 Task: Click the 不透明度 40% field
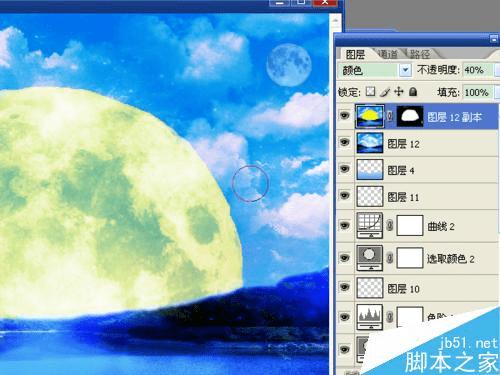click(477, 70)
